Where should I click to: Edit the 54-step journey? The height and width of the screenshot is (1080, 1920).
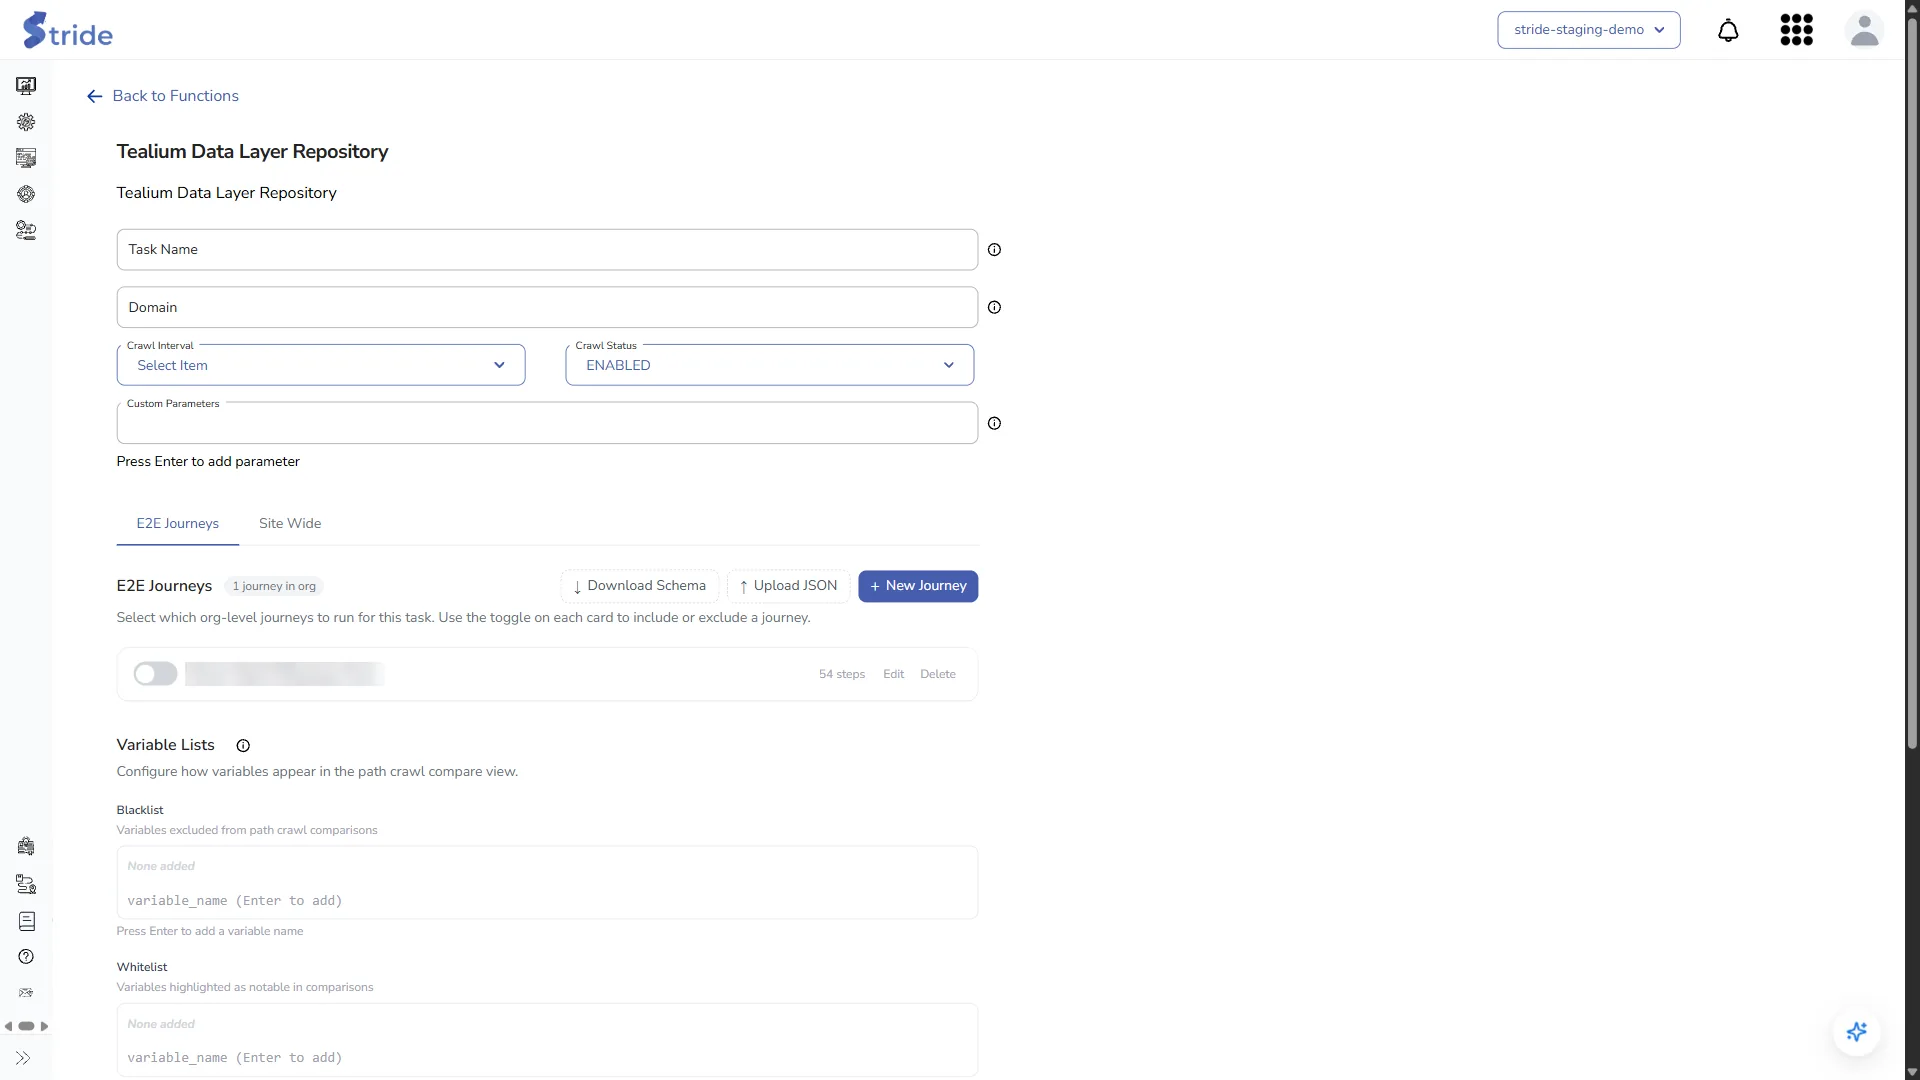893,675
